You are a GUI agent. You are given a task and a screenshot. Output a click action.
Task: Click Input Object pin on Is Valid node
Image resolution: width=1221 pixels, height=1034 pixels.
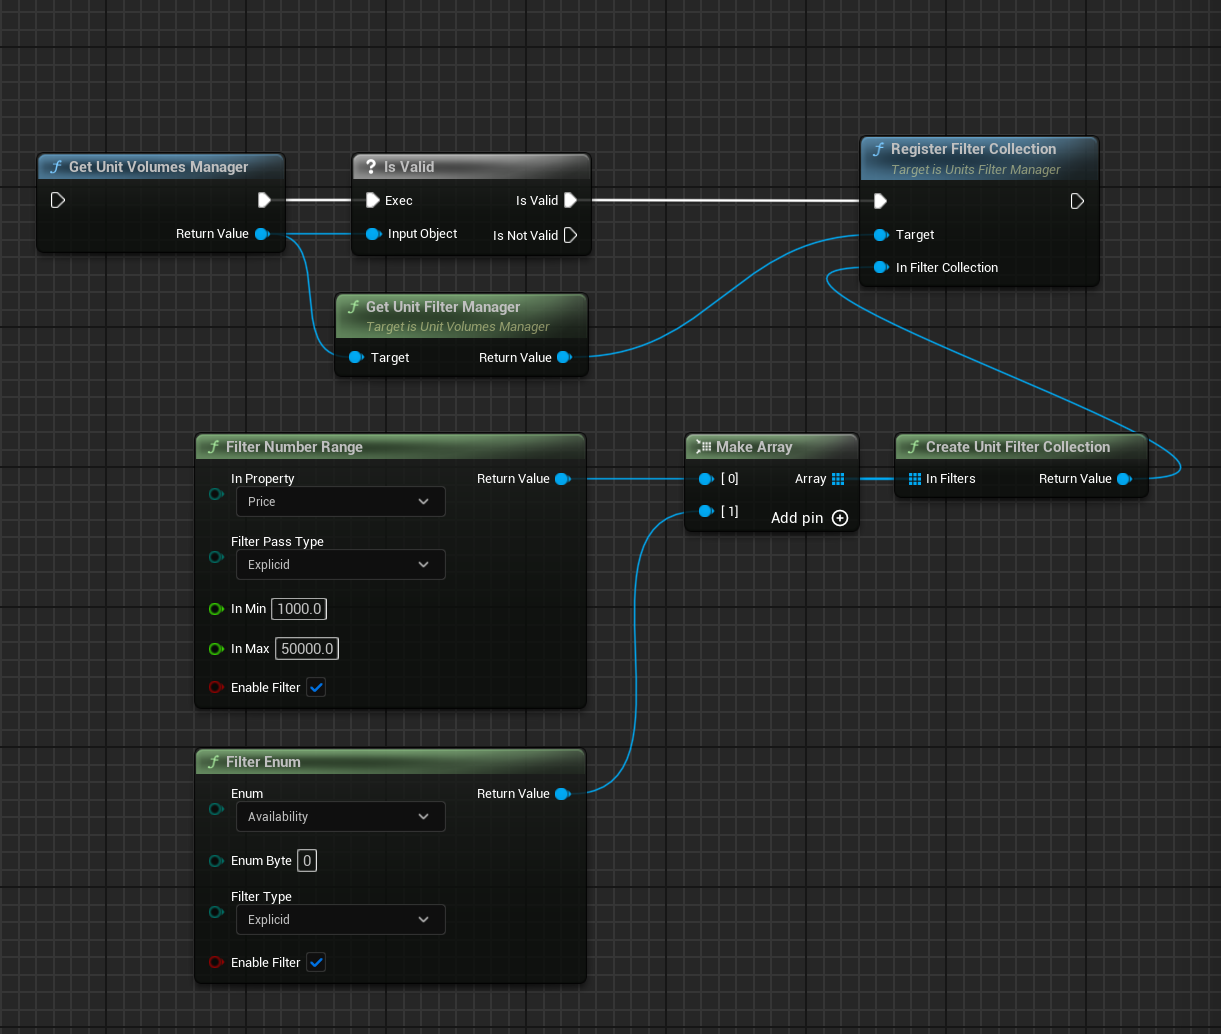(373, 234)
